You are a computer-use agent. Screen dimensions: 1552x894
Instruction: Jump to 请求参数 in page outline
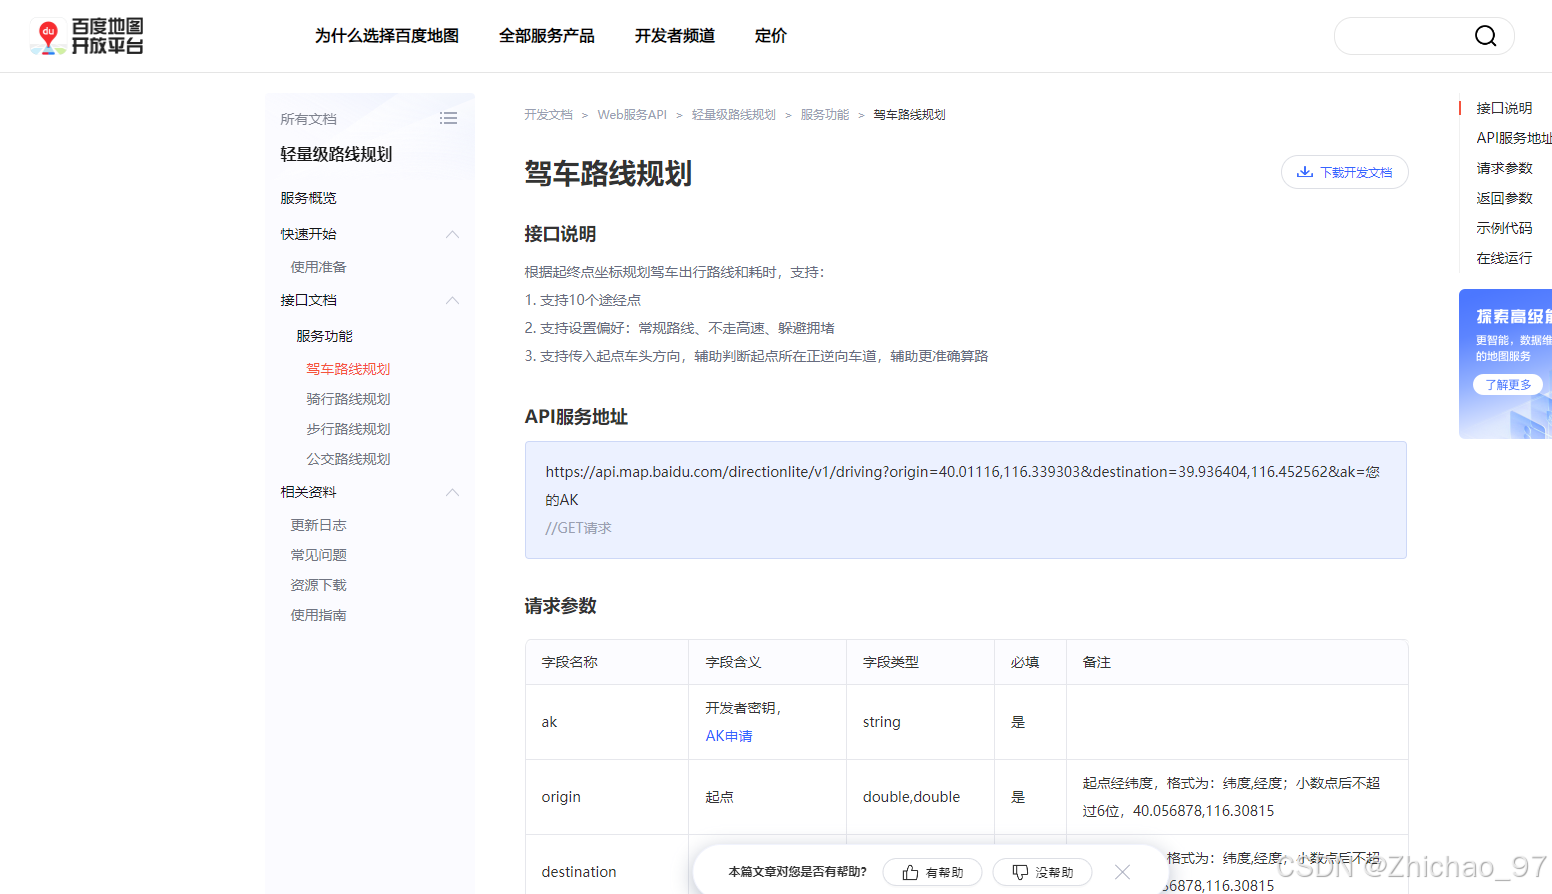click(x=1504, y=168)
